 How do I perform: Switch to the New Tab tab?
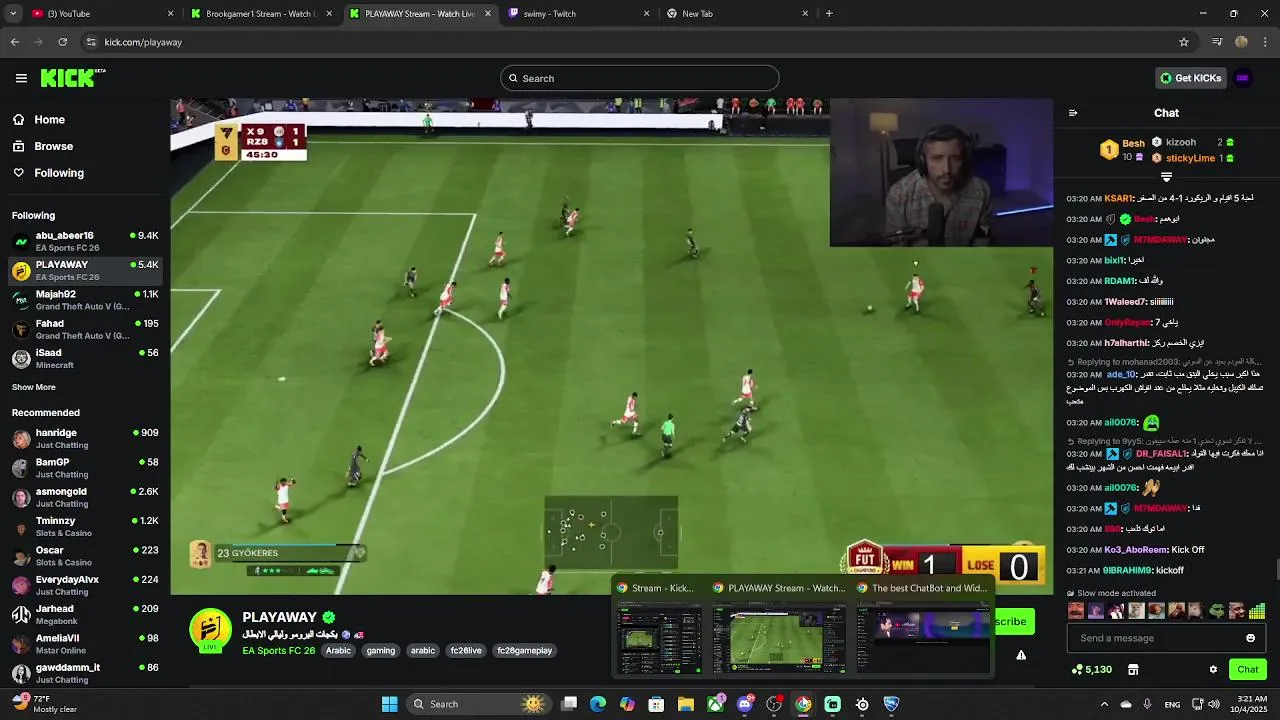[735, 13]
